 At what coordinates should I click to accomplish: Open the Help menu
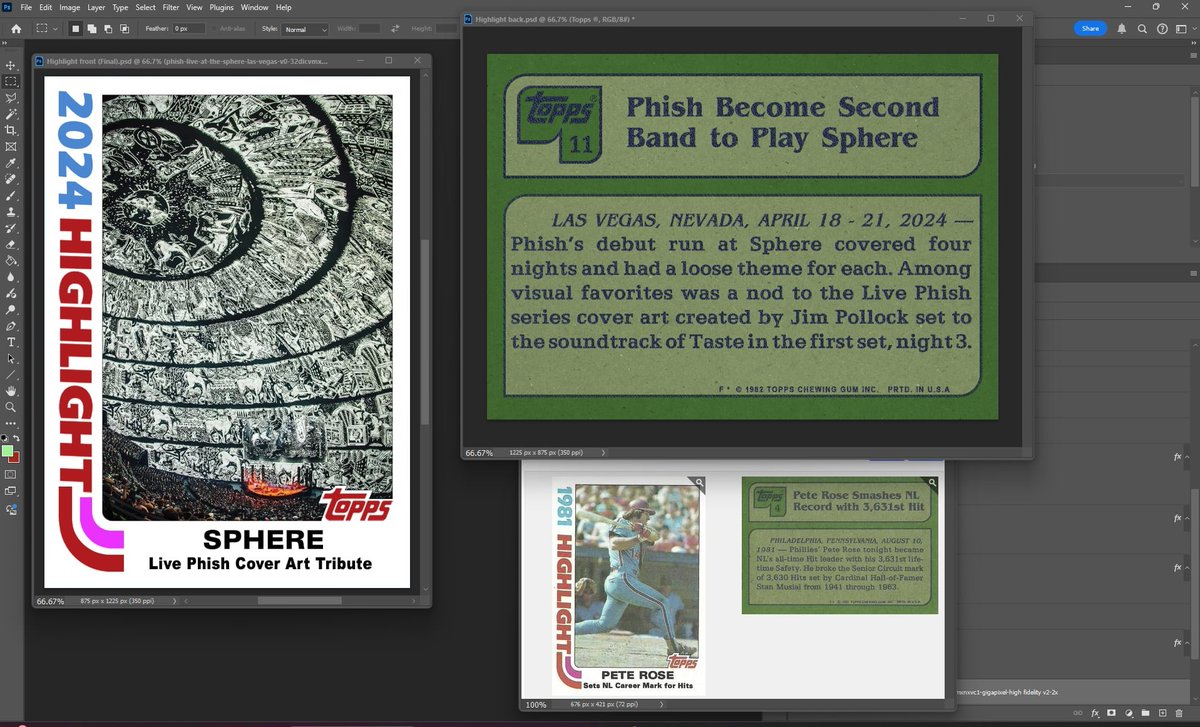click(284, 7)
